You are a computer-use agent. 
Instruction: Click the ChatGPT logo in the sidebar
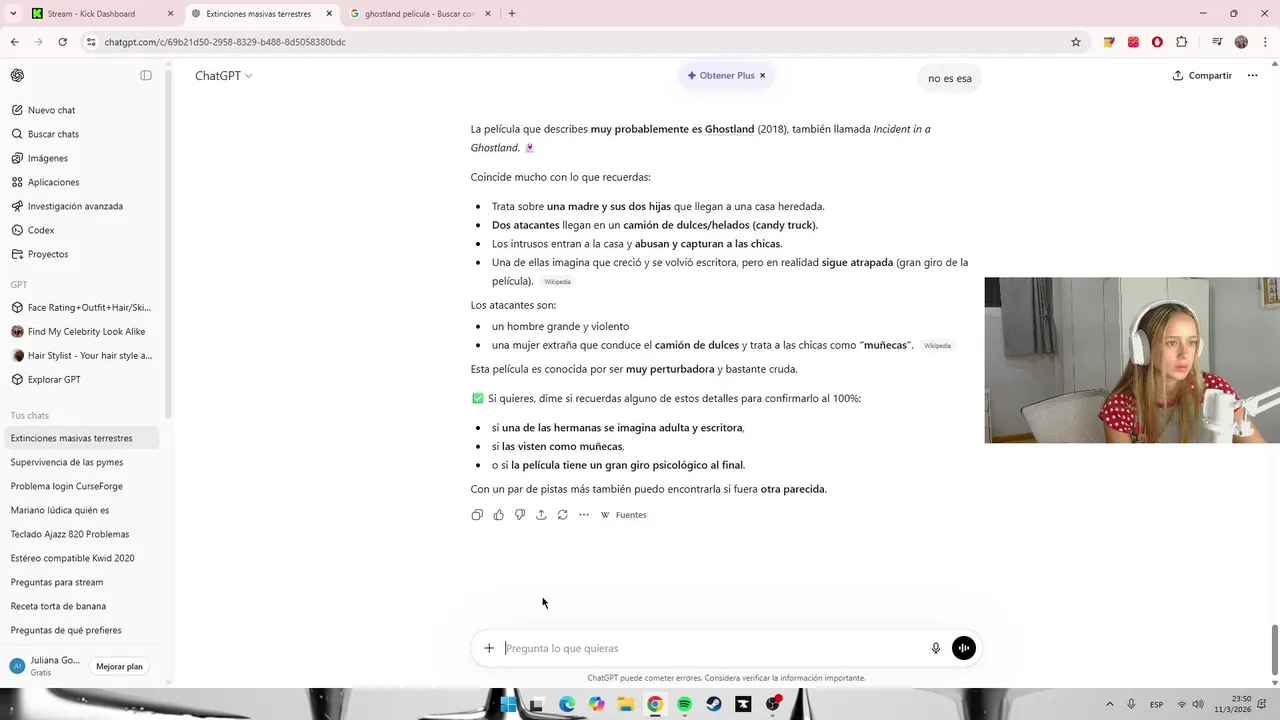pyautogui.click(x=17, y=76)
